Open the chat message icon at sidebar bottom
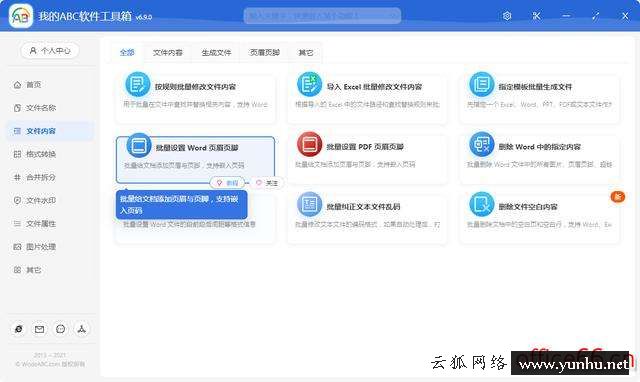This screenshot has width=640, height=382. [x=60, y=329]
